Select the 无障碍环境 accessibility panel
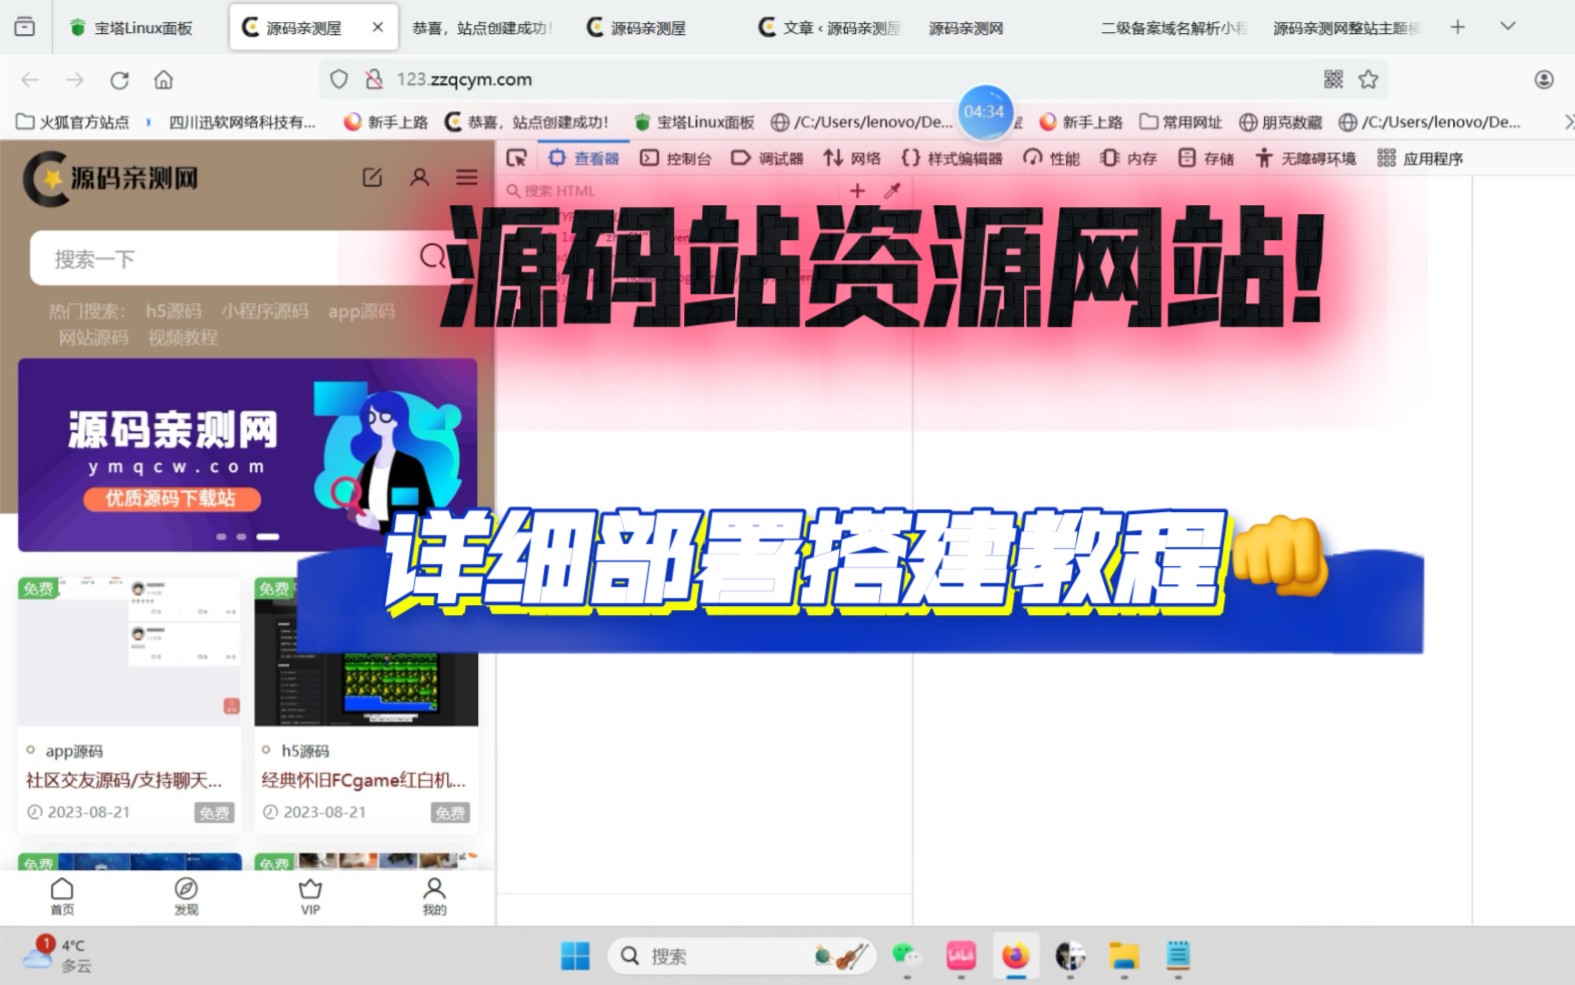 pos(1306,158)
